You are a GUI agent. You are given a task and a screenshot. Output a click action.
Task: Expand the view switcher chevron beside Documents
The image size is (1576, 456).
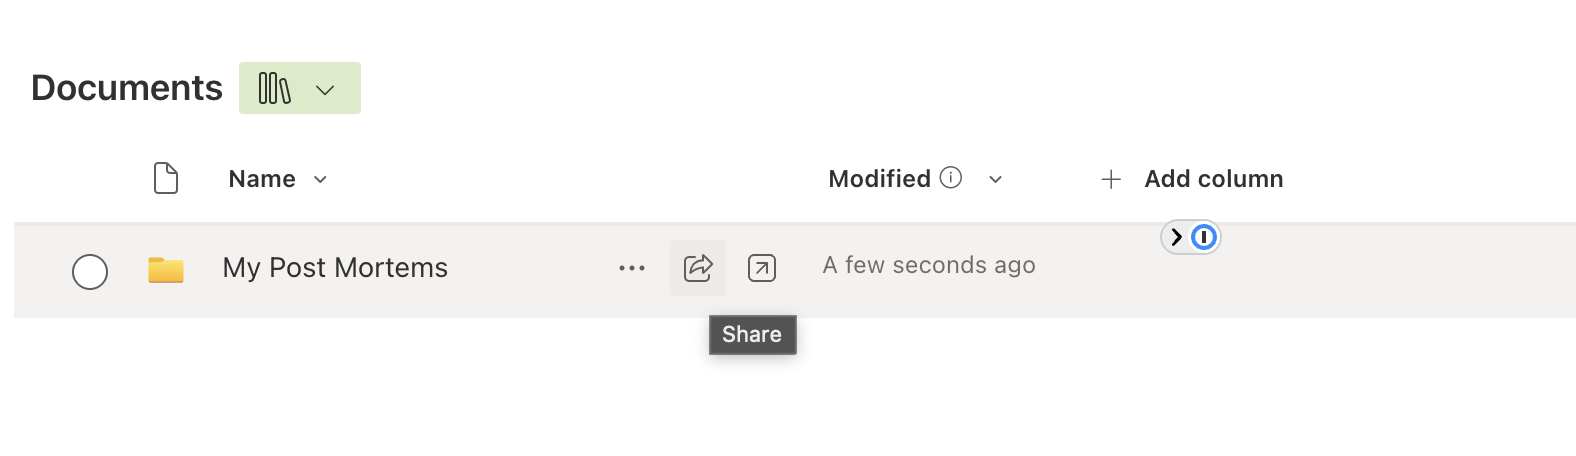[325, 90]
